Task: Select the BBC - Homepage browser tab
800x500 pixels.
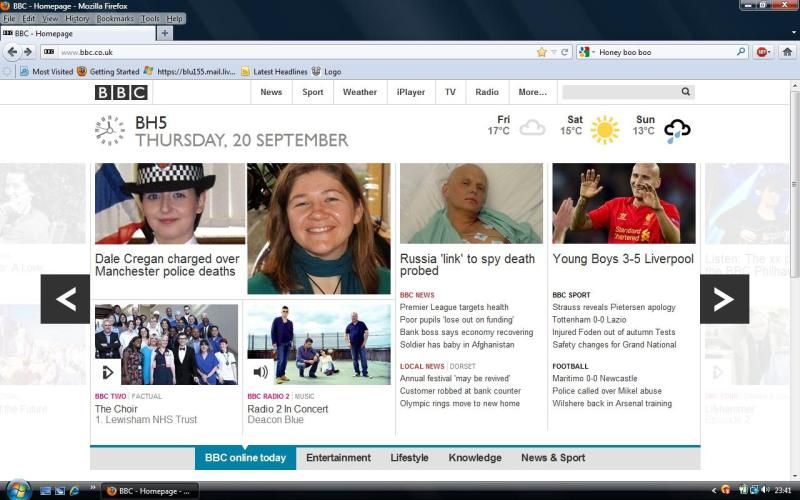Action: tap(78, 34)
